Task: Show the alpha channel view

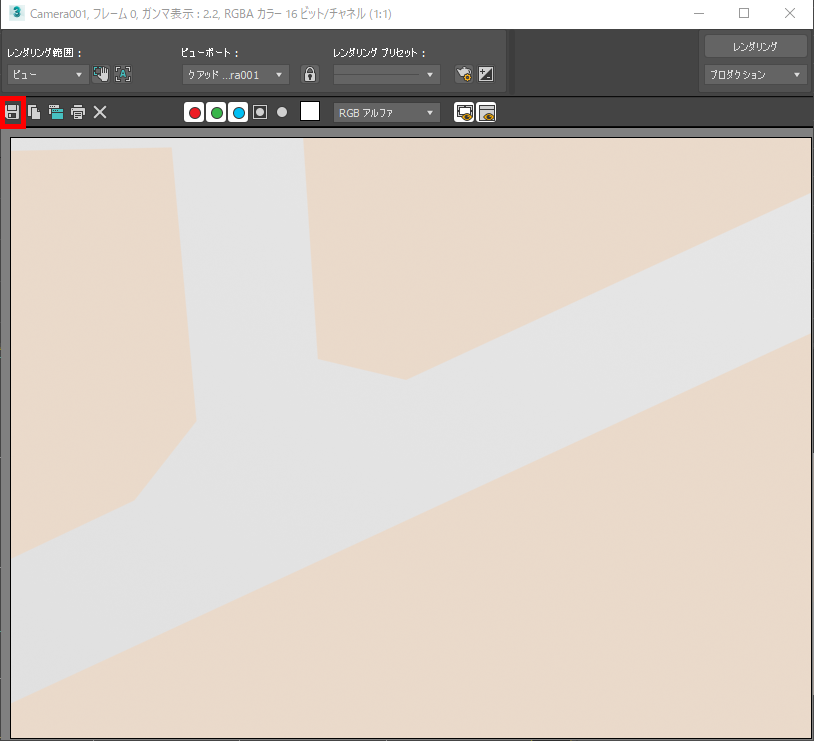Action: click(260, 112)
